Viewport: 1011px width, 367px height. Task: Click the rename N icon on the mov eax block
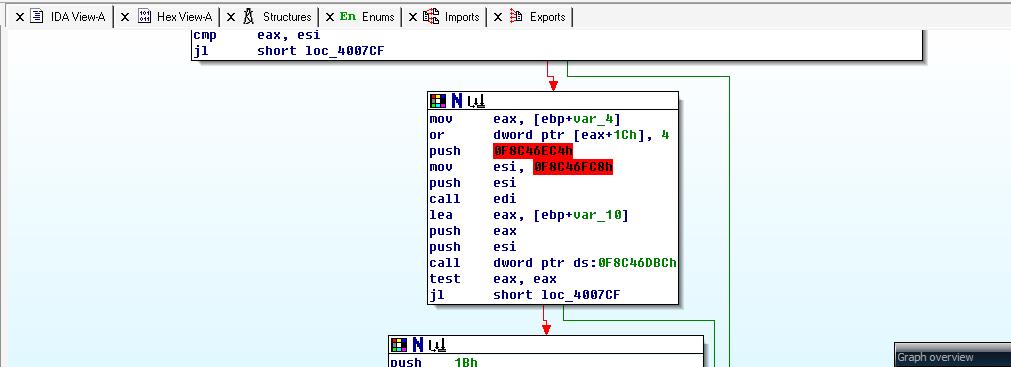[456, 101]
